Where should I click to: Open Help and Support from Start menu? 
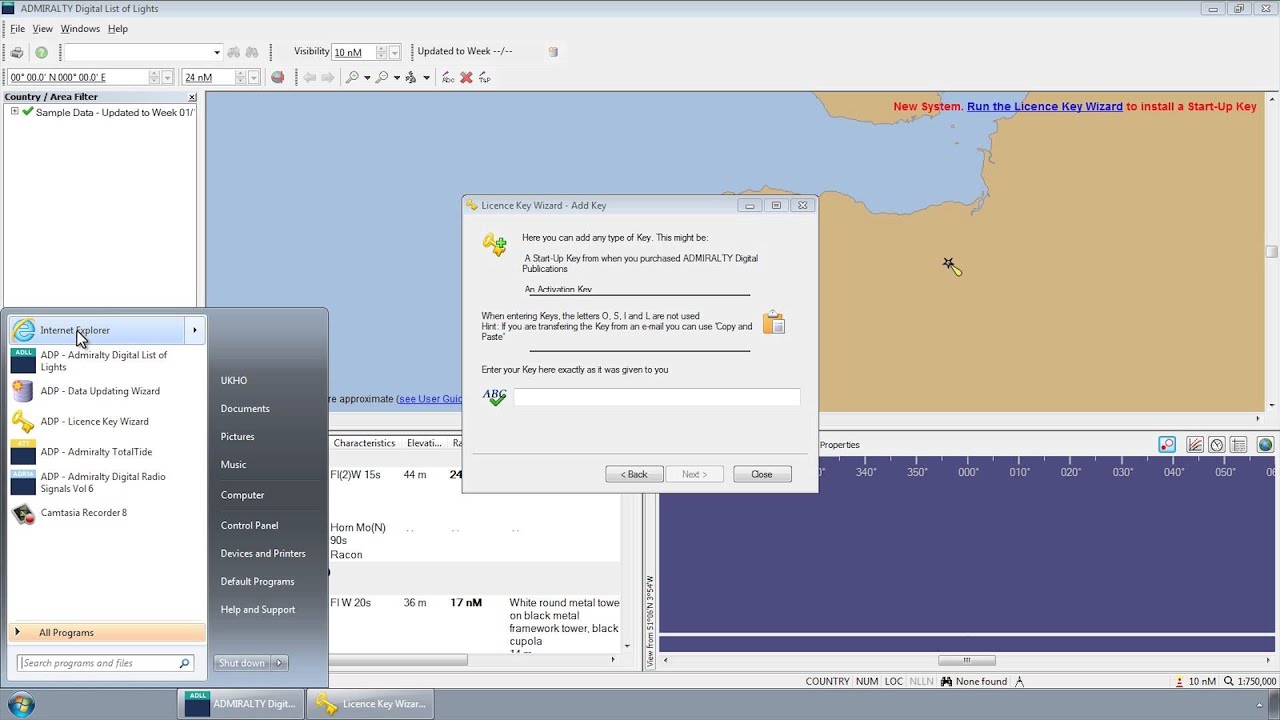coord(258,609)
